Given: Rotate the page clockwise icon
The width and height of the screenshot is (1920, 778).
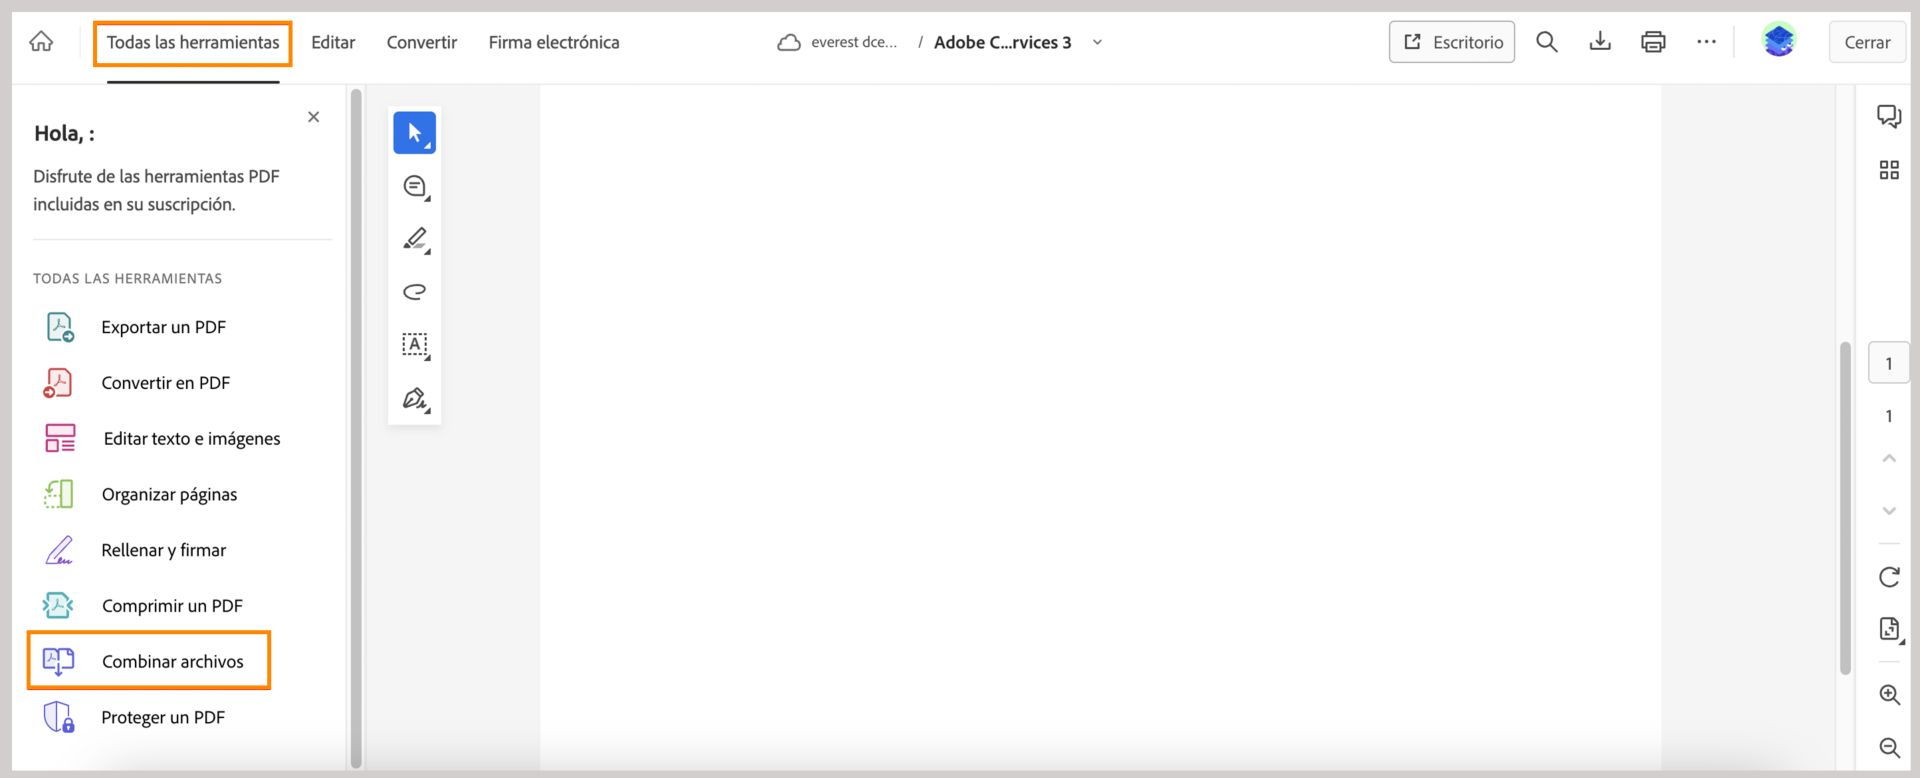Looking at the screenshot, I should [x=1889, y=576].
